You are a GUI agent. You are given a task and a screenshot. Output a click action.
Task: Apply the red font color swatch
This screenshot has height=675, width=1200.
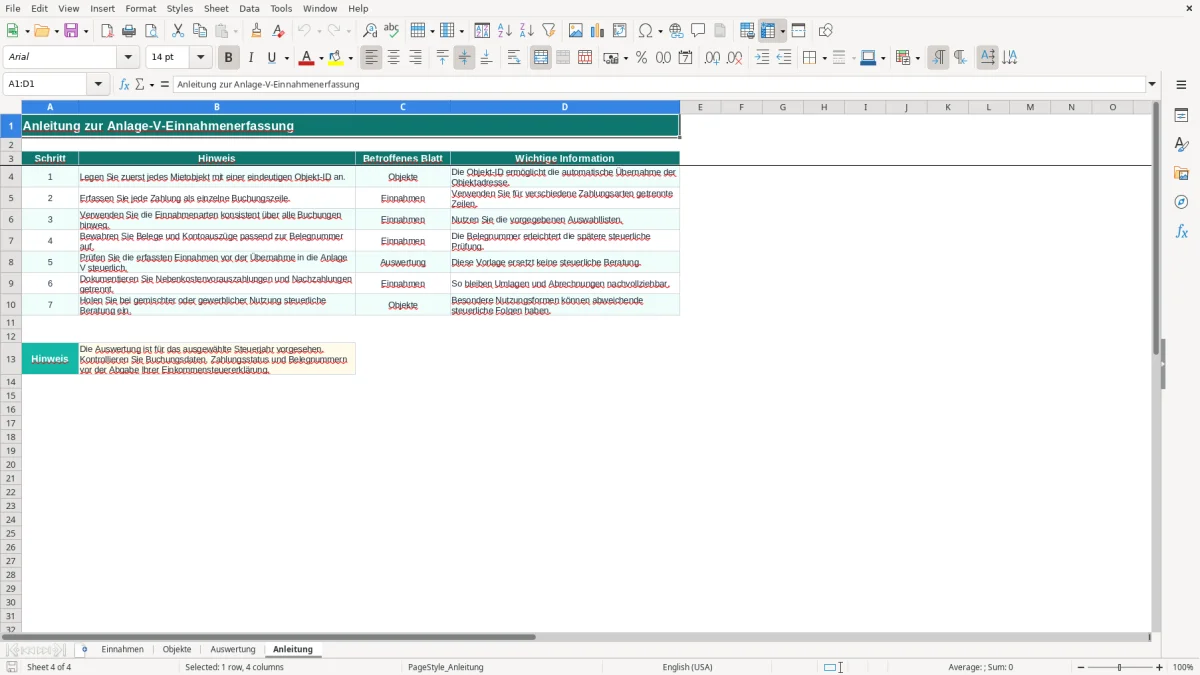[x=307, y=58]
